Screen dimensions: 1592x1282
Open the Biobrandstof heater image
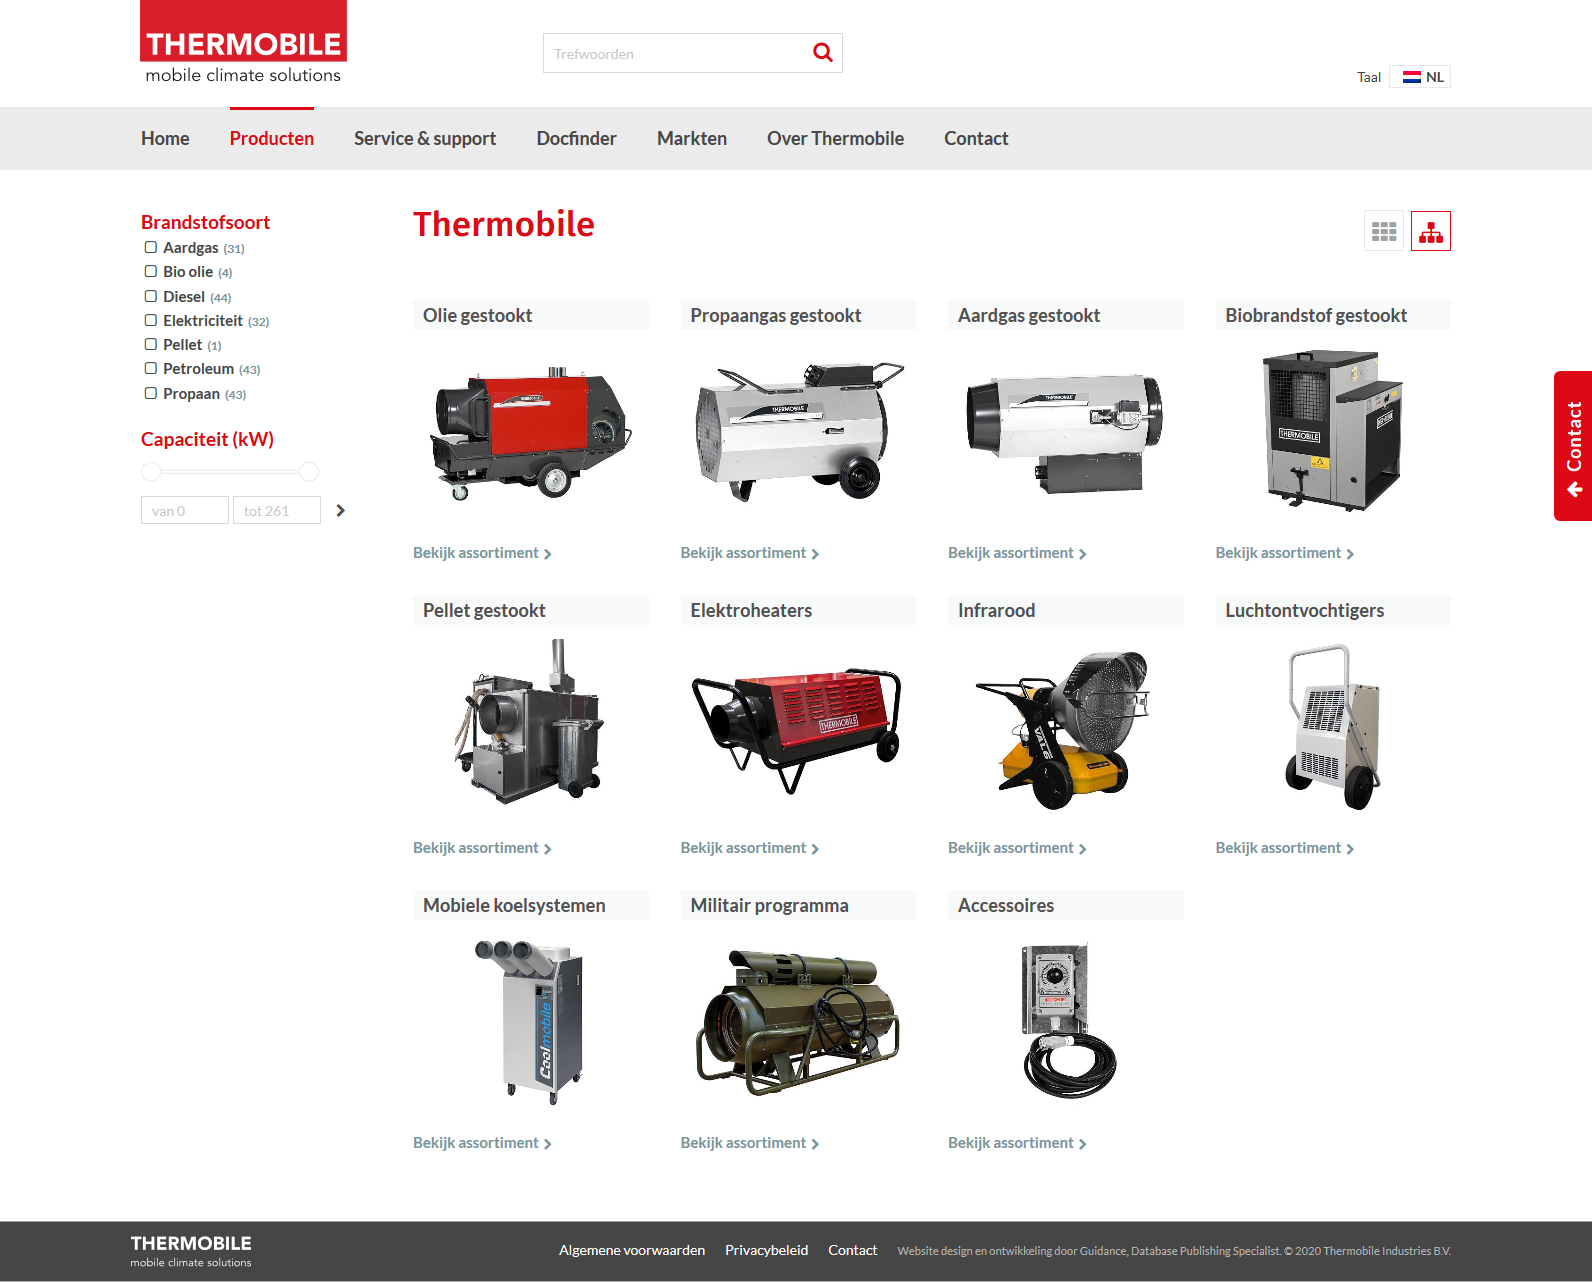click(1333, 430)
